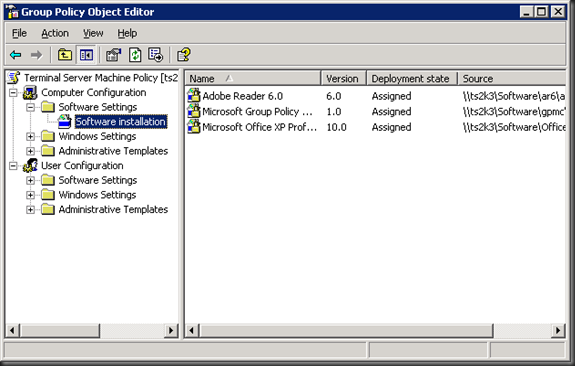
Task: Click the list pane horizontal scrollbar thumb
Action: point(346,330)
